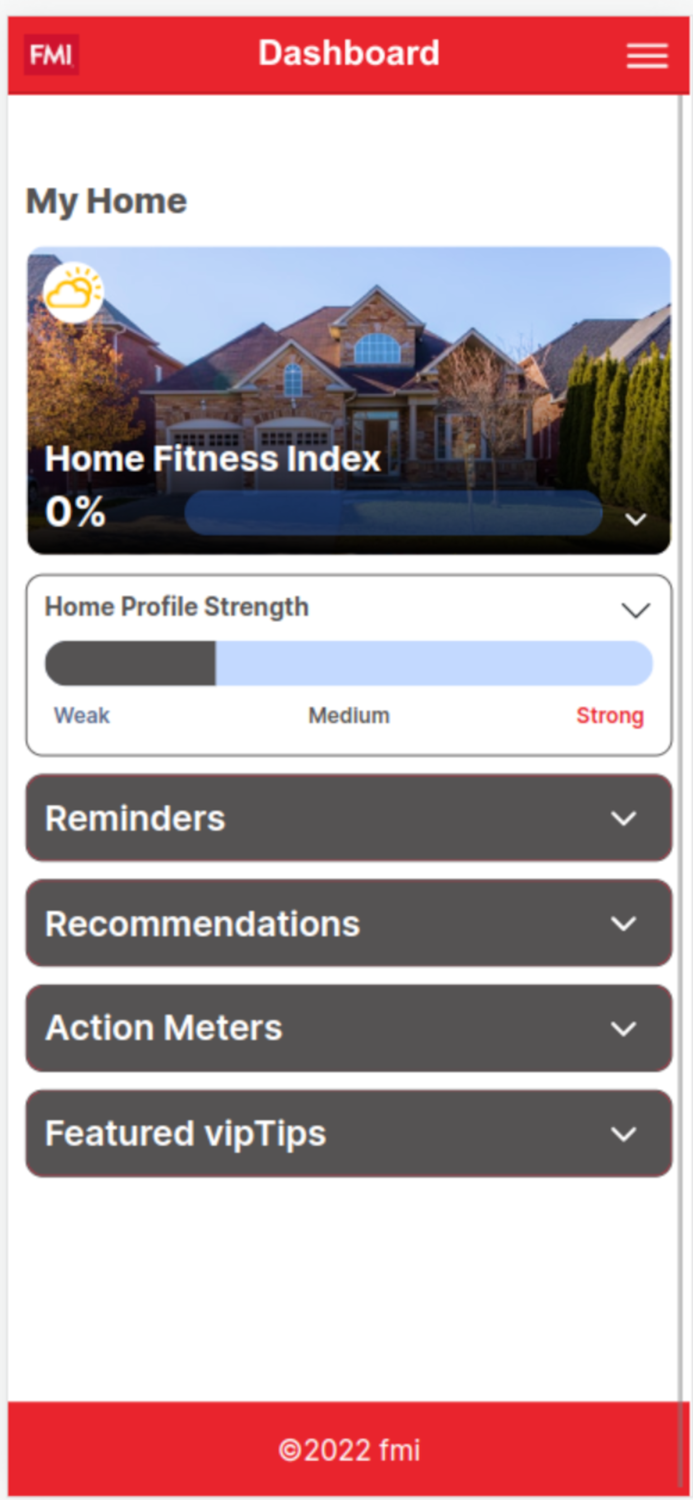The height and width of the screenshot is (1500, 693).
Task: Expand the Reminders section
Action: [348, 818]
